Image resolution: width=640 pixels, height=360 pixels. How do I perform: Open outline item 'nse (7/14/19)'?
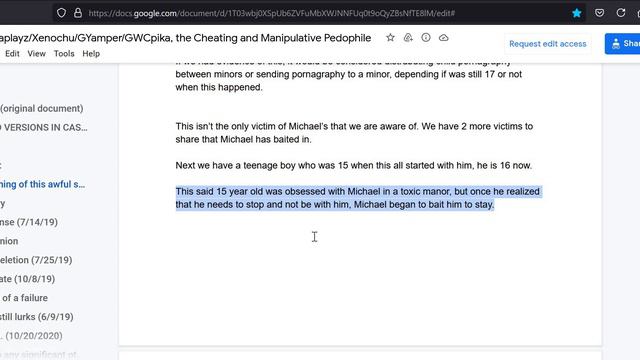(x=29, y=222)
